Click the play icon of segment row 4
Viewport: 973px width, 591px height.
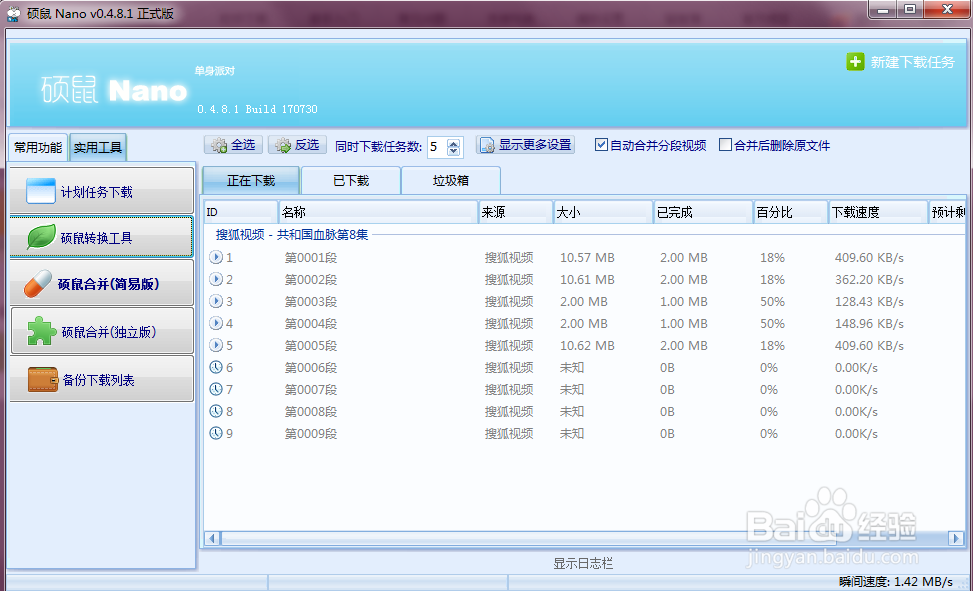215,323
